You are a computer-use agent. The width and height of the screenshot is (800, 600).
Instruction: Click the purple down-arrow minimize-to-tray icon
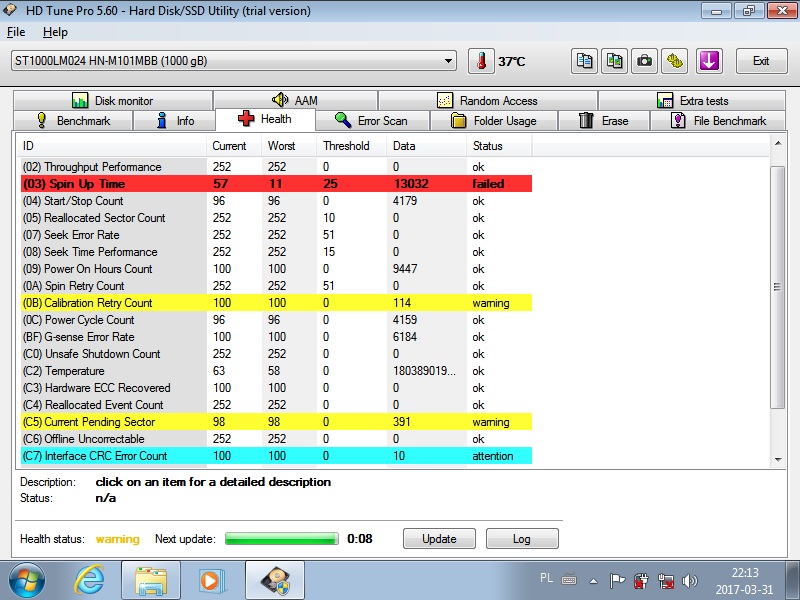pyautogui.click(x=709, y=61)
